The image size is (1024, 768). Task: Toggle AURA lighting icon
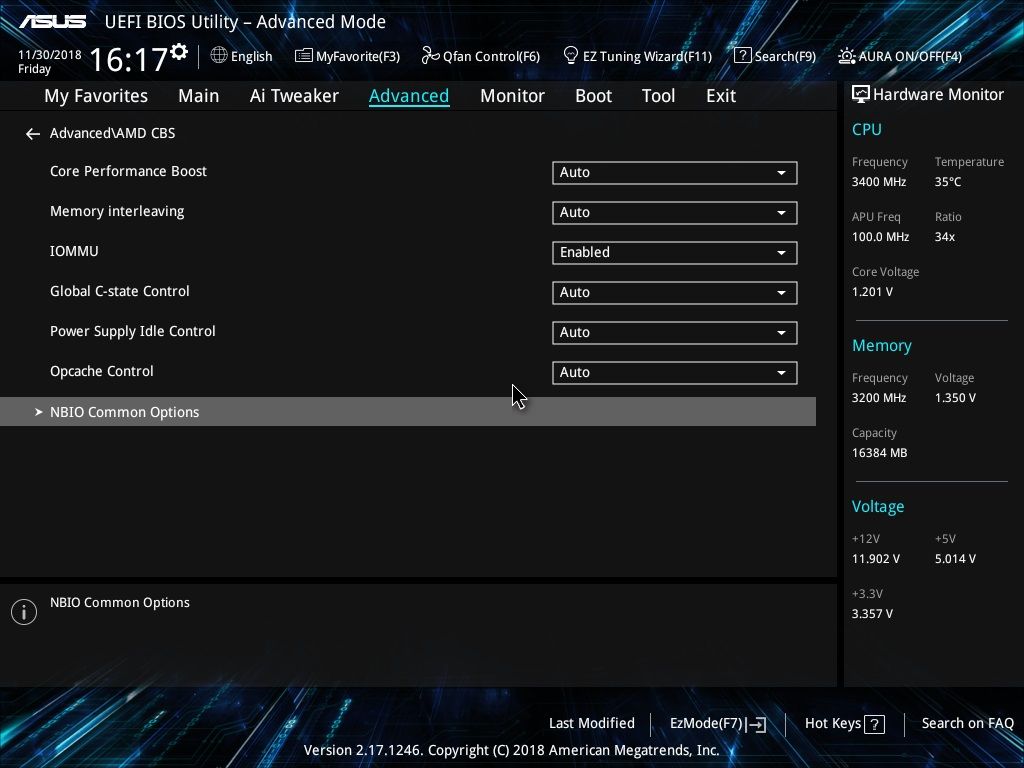[x=846, y=56]
